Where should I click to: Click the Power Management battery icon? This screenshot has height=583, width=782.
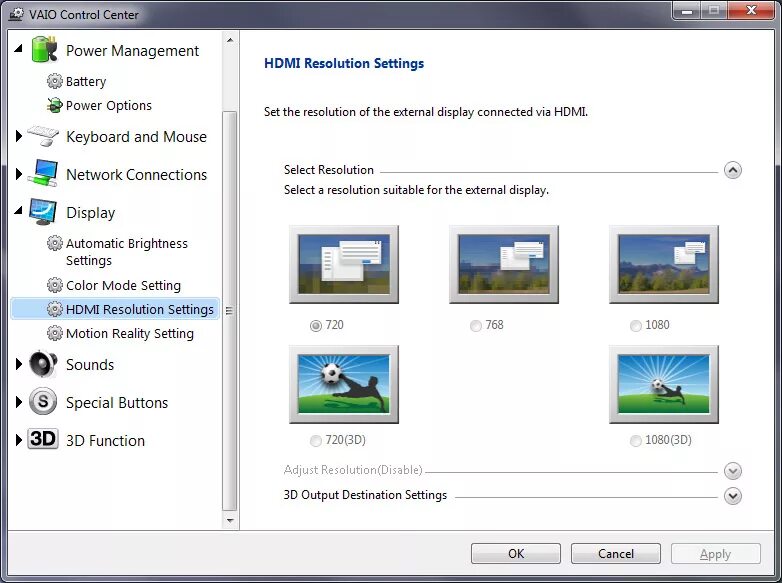pyautogui.click(x=44, y=49)
